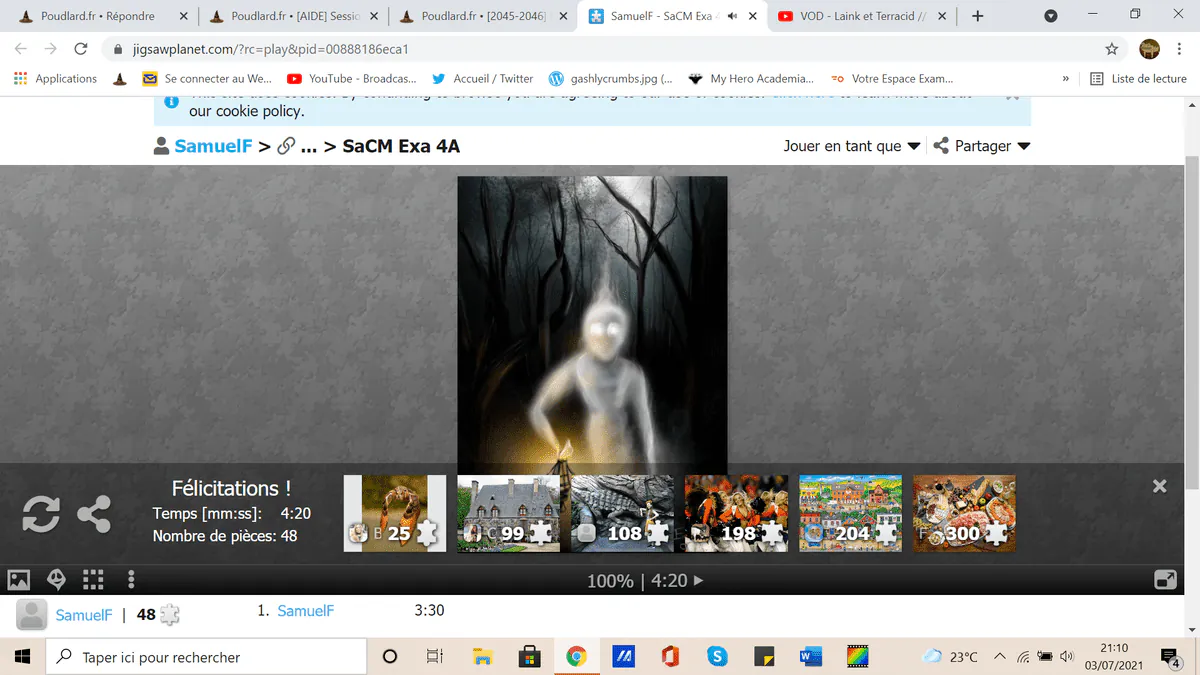Open File Explorer from taskbar

[x=482, y=657]
